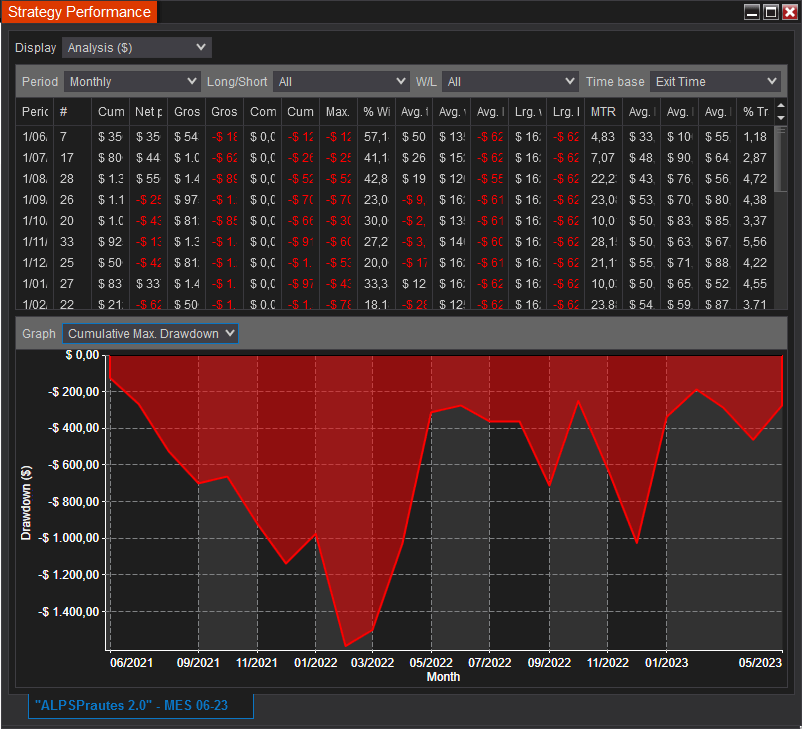Click trade count 33 in the 1/11 row
Image resolution: width=802 pixels, height=729 pixels.
click(x=67, y=241)
